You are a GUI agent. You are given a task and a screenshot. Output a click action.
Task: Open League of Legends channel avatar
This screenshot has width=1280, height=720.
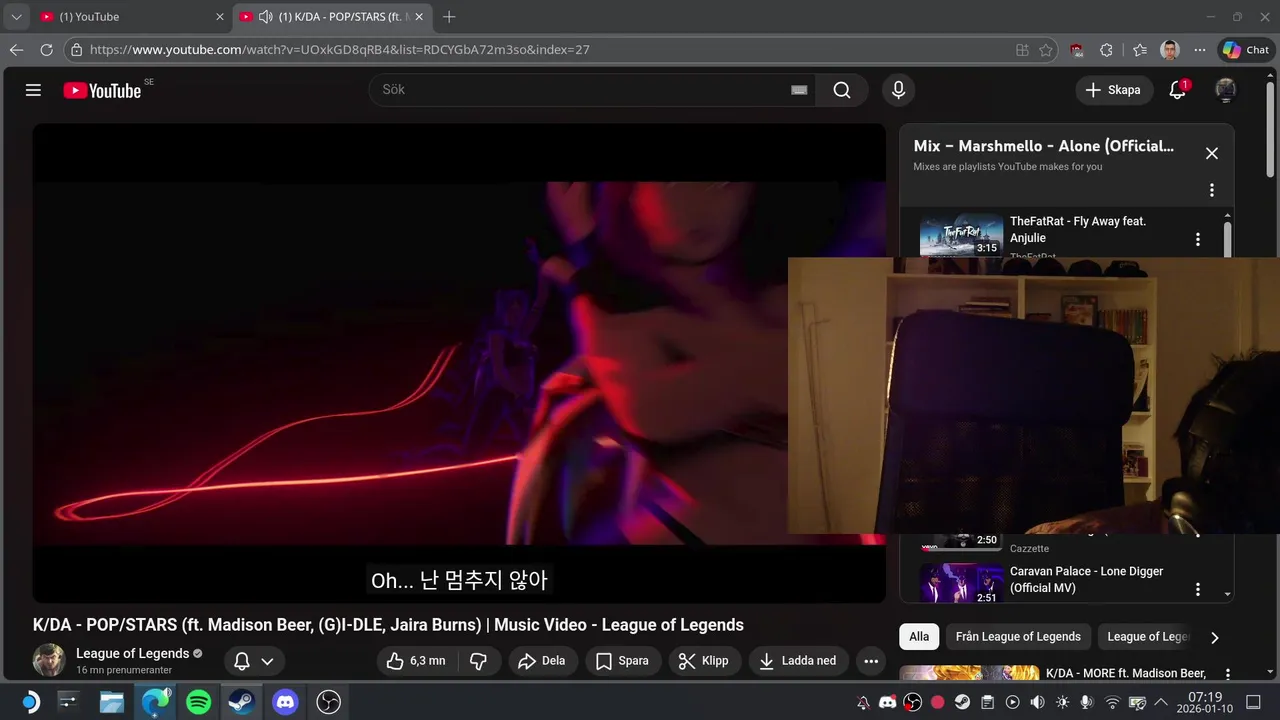(49, 661)
